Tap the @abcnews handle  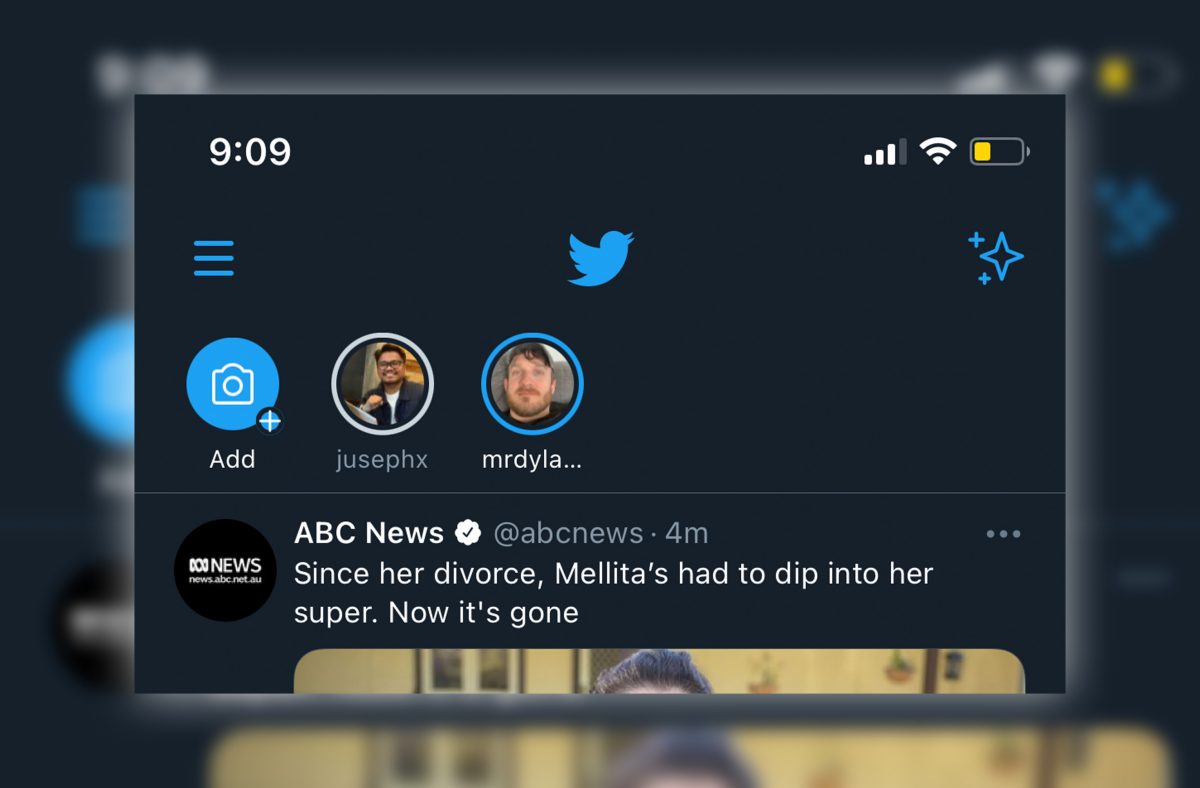(567, 534)
